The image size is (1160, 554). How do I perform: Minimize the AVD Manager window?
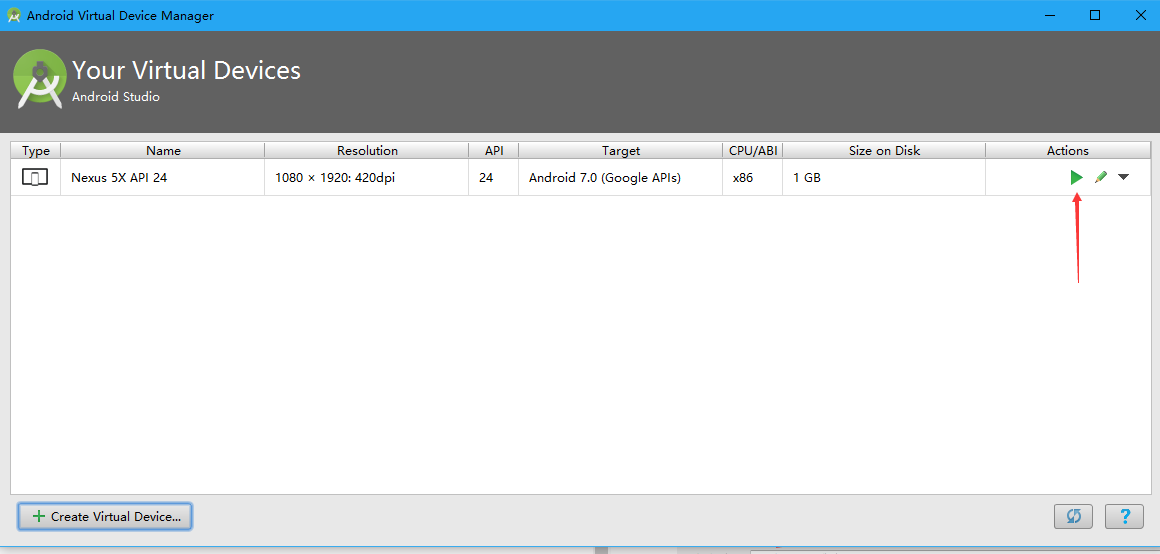pos(1051,15)
